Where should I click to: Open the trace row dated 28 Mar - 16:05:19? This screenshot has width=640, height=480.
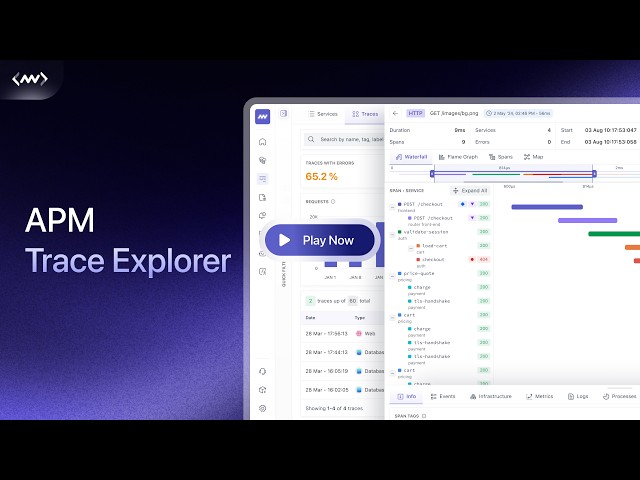click(343, 371)
